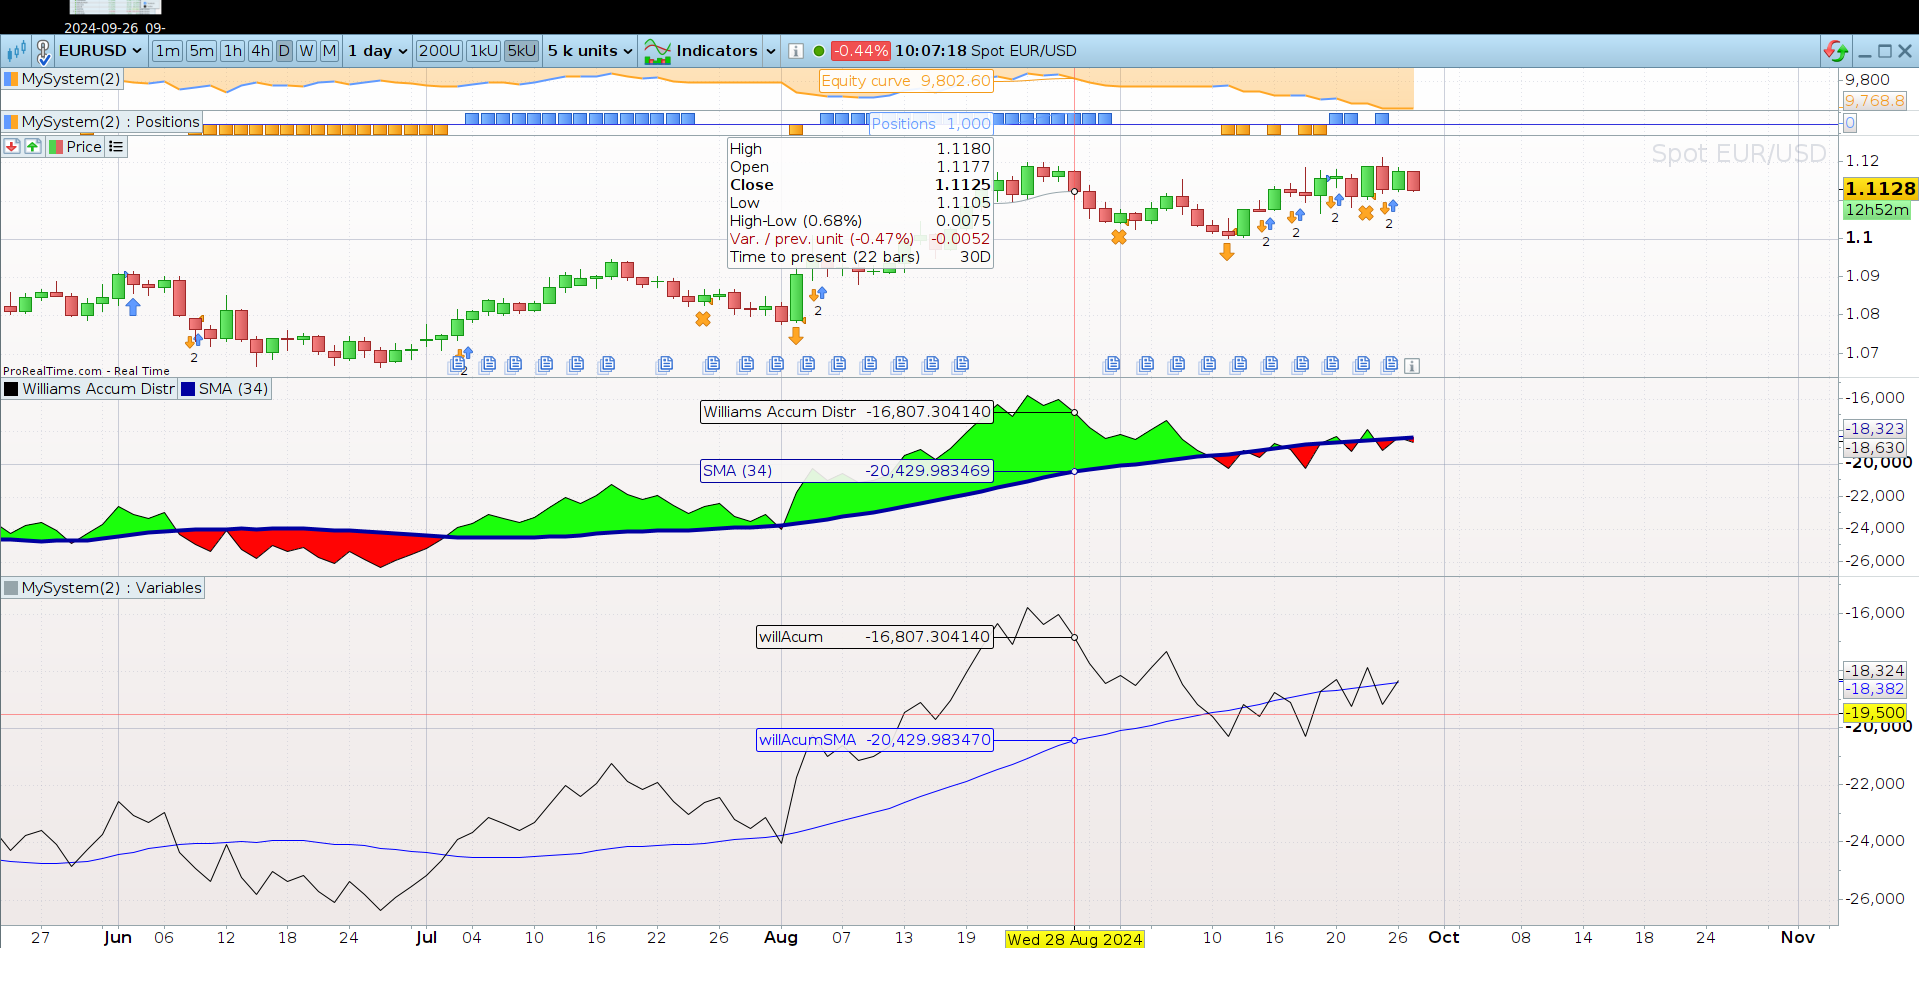Click the -0.44% change badge
1921x983 pixels.
pos(861,51)
